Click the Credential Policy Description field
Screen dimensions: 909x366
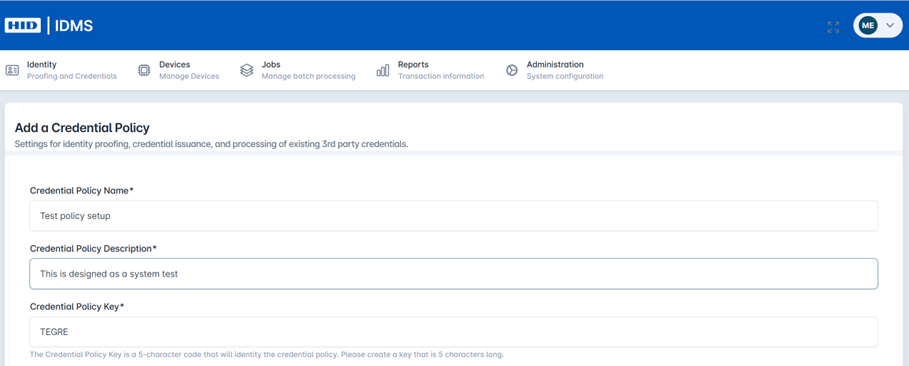click(453, 274)
